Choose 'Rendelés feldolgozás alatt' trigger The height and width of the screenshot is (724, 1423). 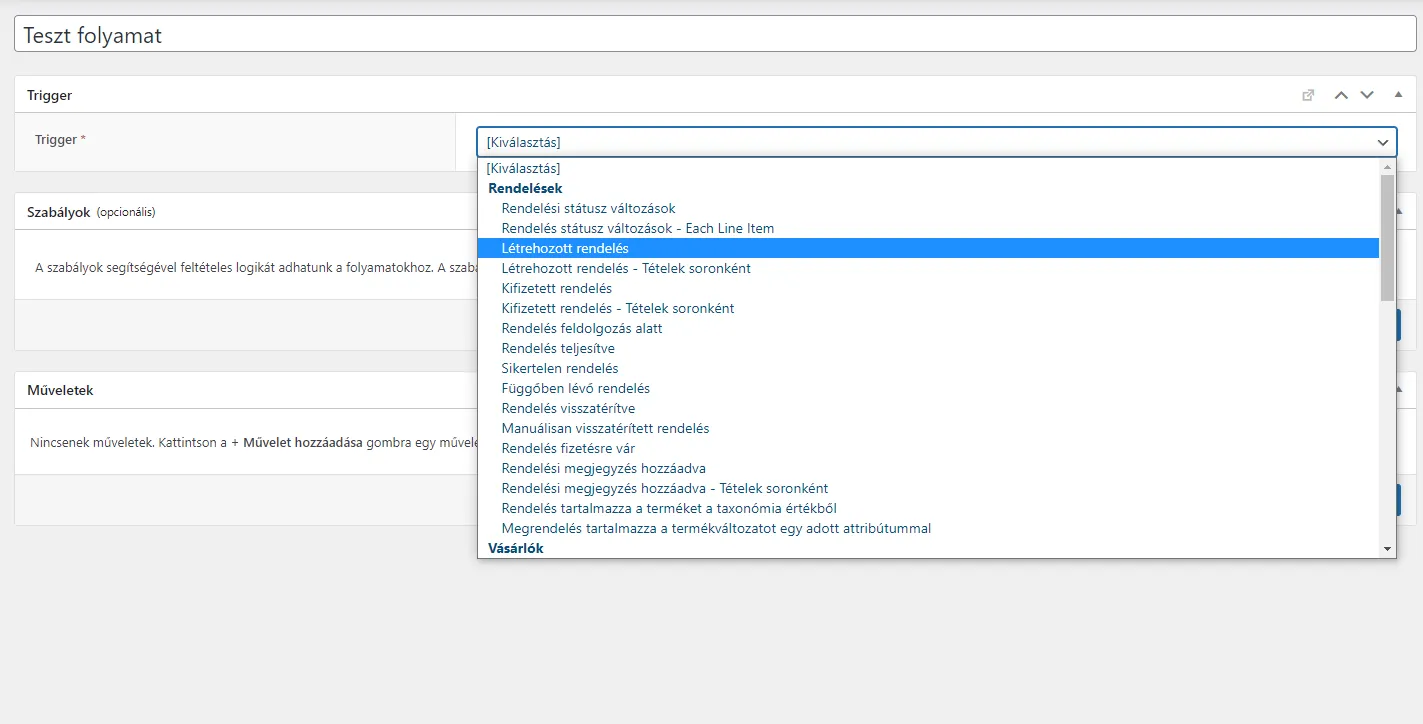coord(928,328)
